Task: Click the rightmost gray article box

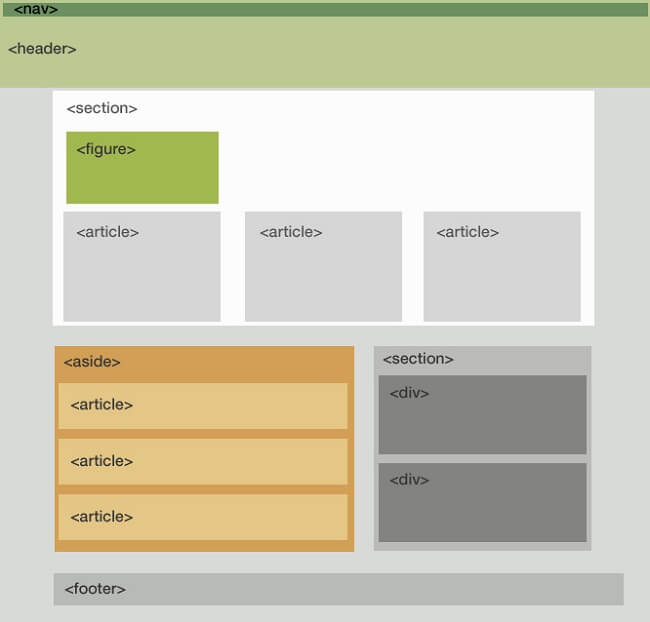Action: point(502,266)
